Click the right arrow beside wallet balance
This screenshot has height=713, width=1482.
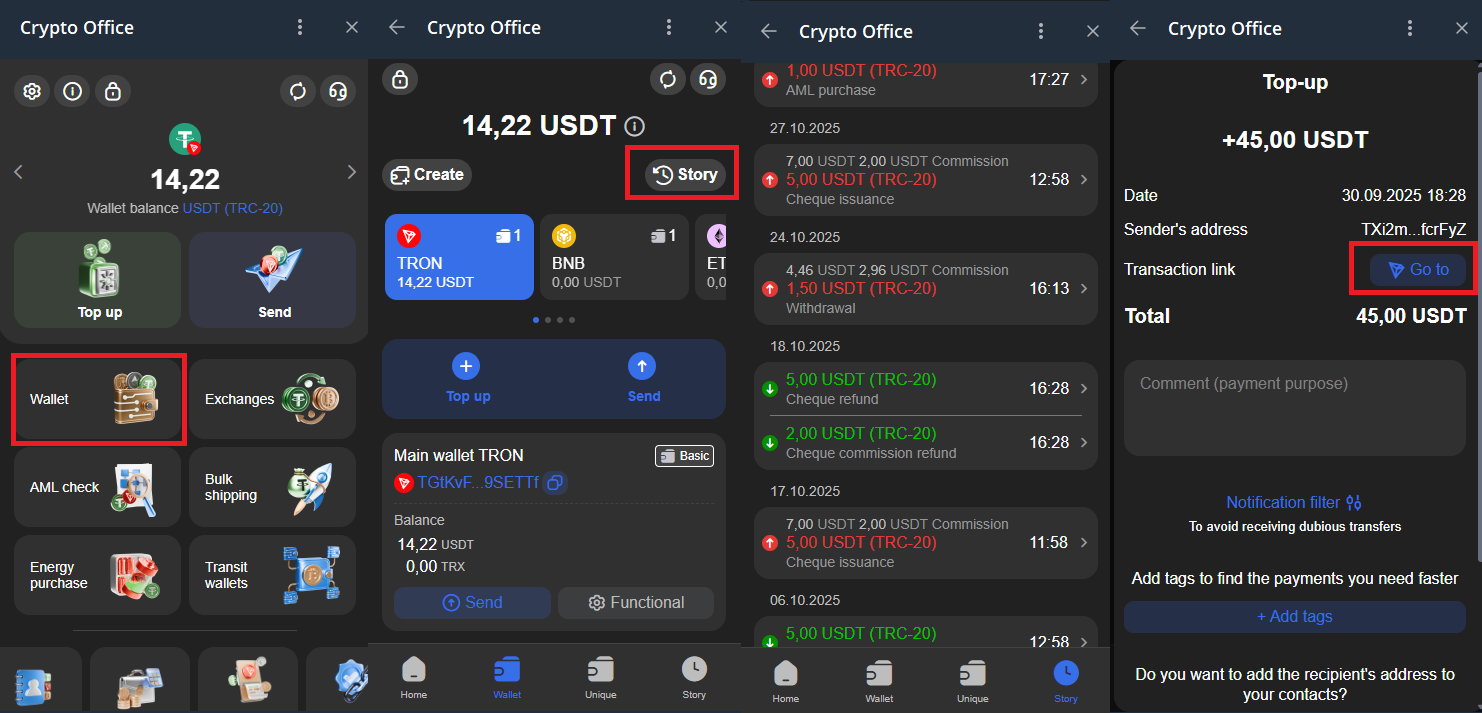351,171
